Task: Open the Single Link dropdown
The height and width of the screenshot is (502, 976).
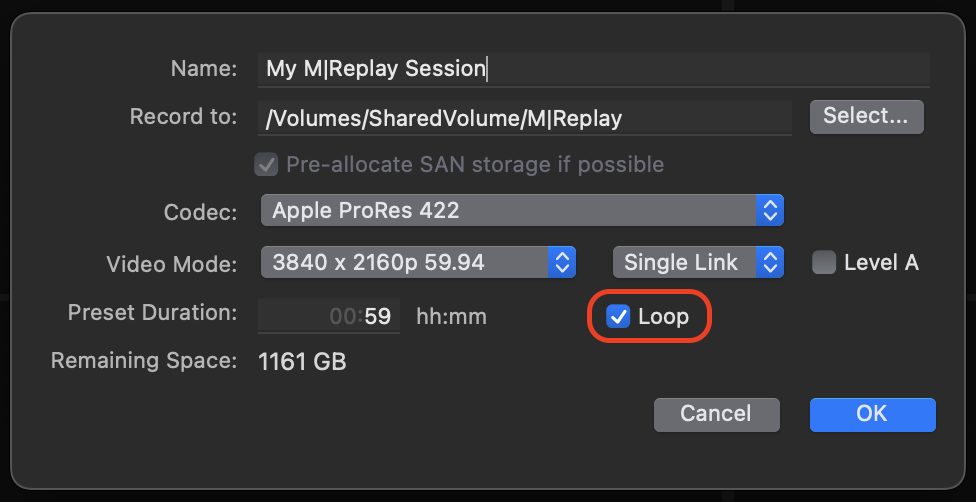Action: pyautogui.click(x=698, y=262)
